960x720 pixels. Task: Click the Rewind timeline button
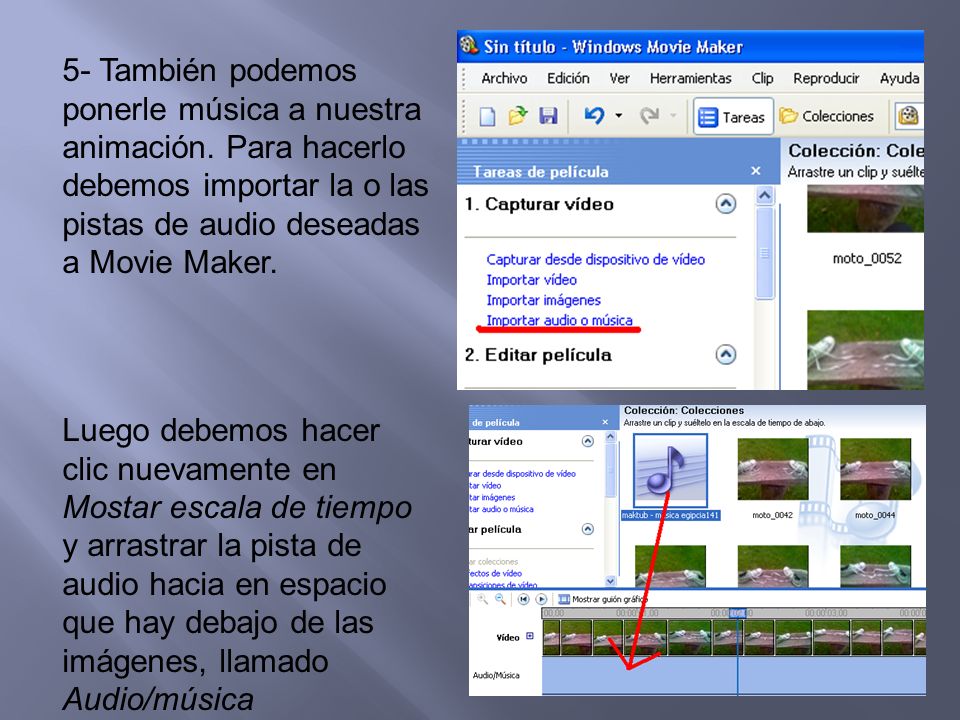pyautogui.click(x=523, y=599)
